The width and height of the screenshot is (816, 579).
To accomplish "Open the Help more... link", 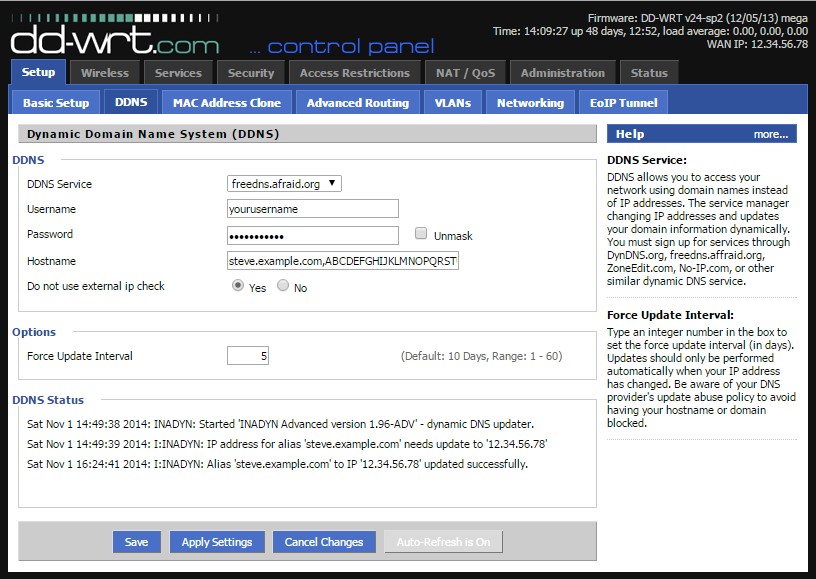I will click(771, 134).
